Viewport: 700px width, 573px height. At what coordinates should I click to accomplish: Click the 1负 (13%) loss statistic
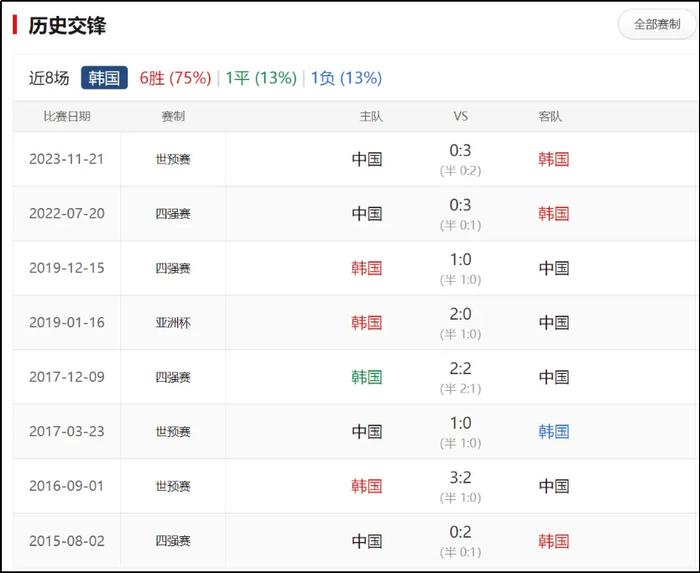pos(346,78)
